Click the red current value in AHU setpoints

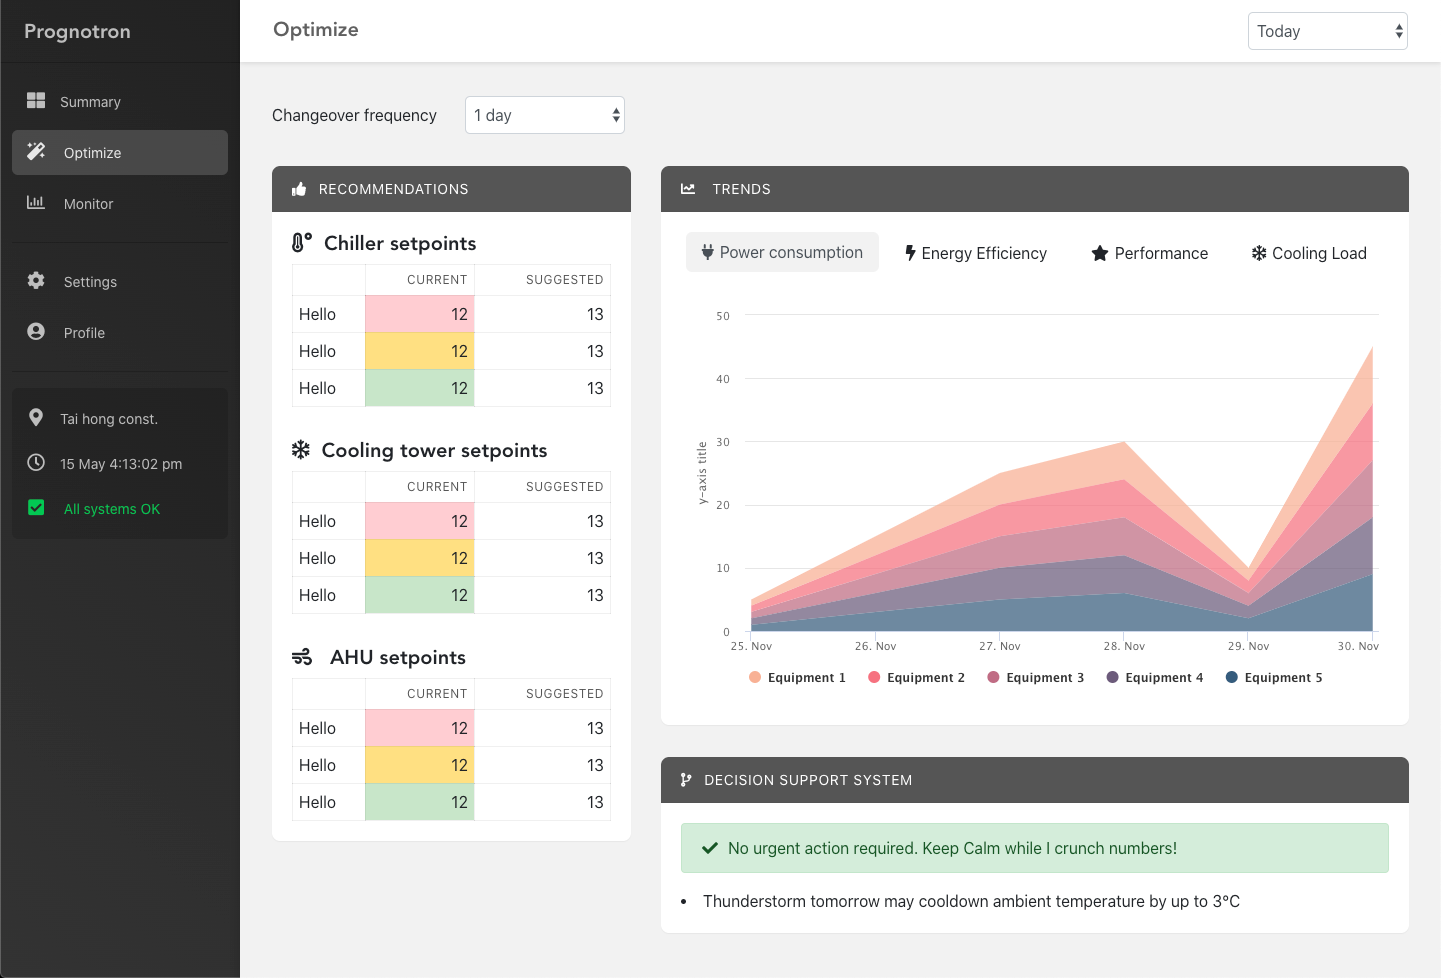(419, 728)
